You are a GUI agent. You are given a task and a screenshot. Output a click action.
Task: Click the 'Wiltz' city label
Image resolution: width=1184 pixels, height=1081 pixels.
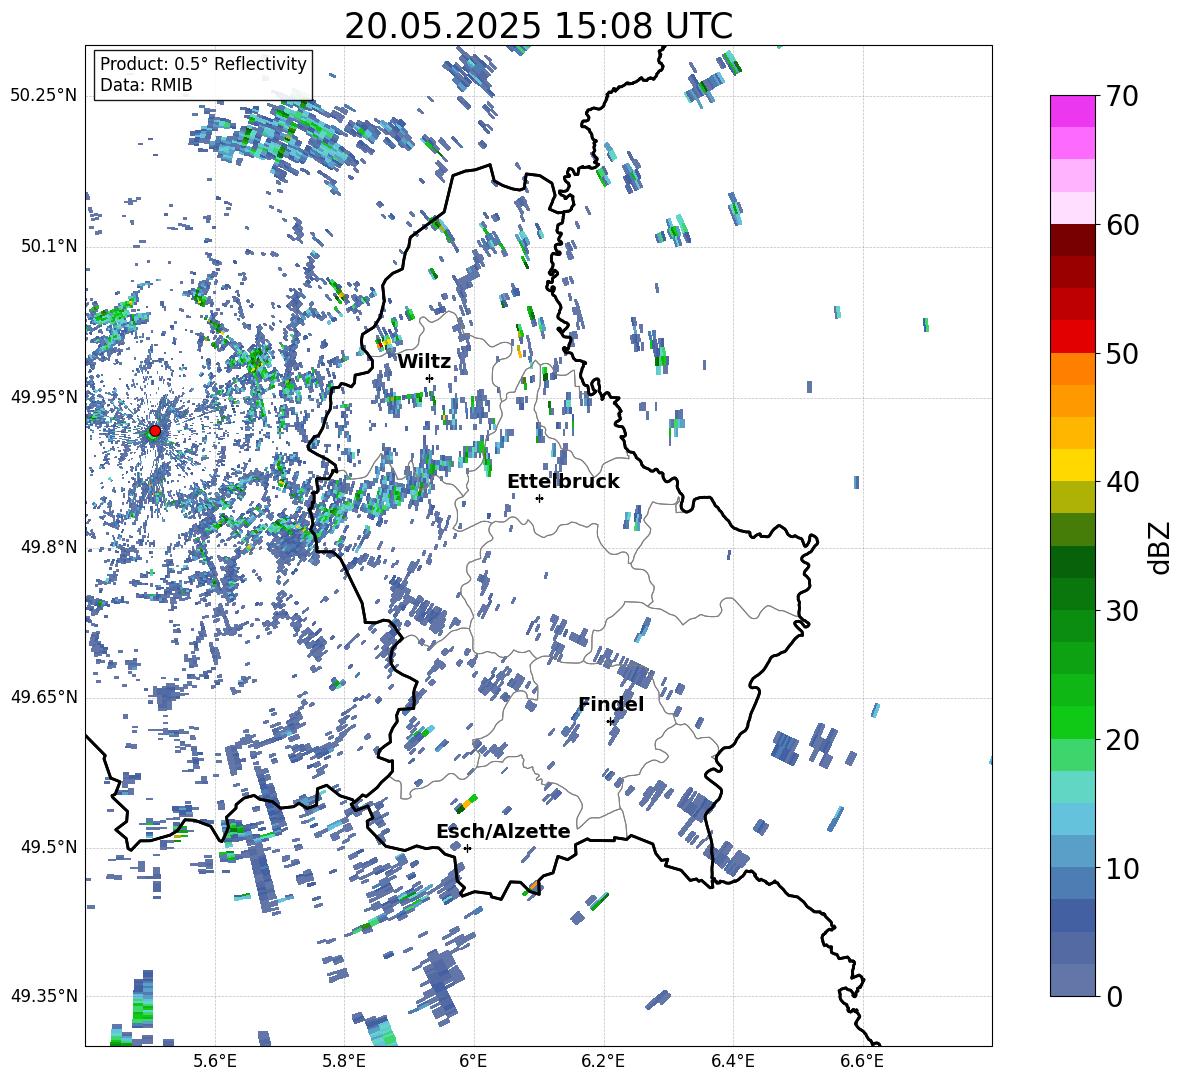(424, 362)
